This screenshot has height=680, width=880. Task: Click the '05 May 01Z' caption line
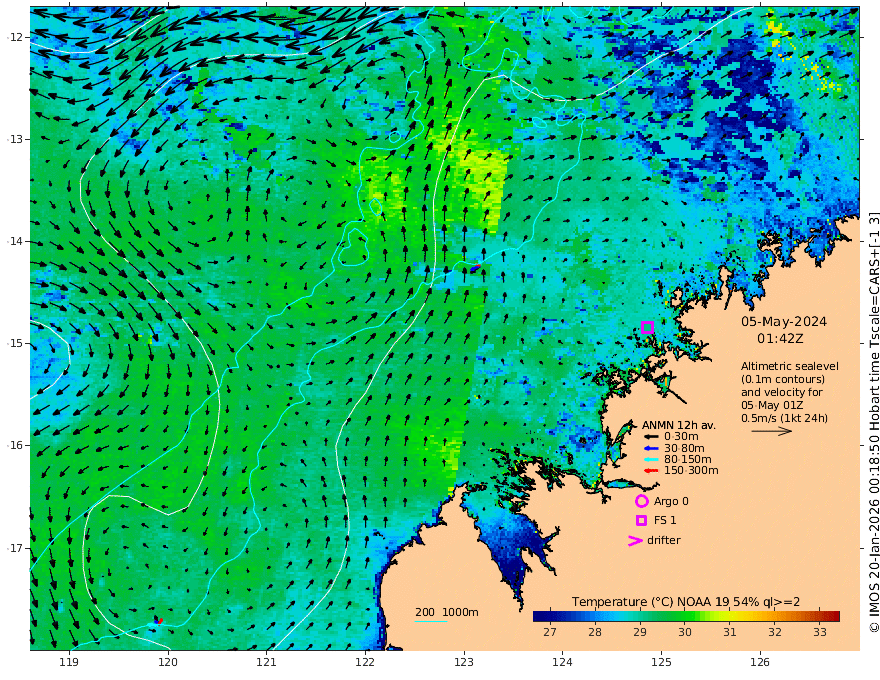(772, 405)
